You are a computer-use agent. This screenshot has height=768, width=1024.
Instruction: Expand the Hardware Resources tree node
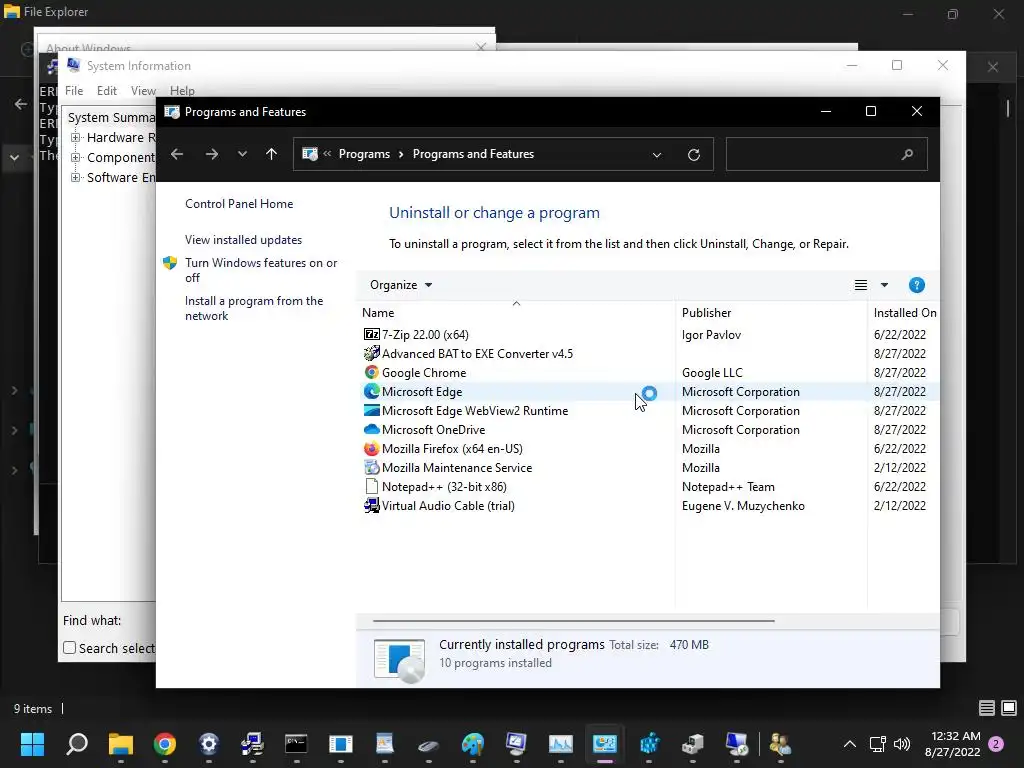(76, 138)
